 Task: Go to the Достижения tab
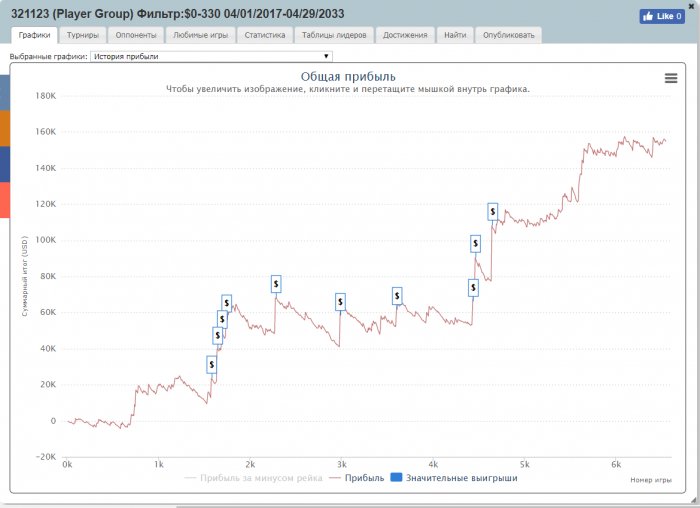[405, 35]
